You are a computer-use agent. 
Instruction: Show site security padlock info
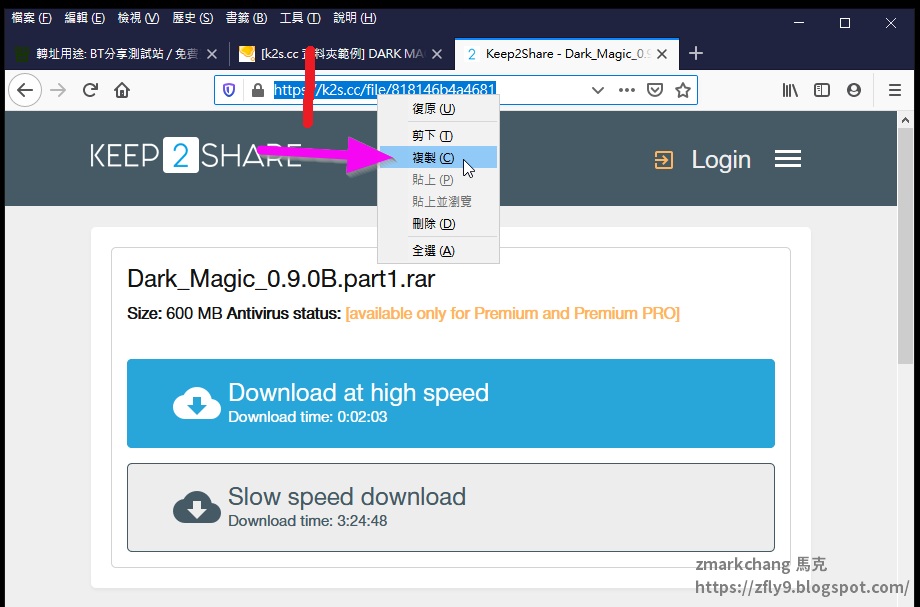257,90
